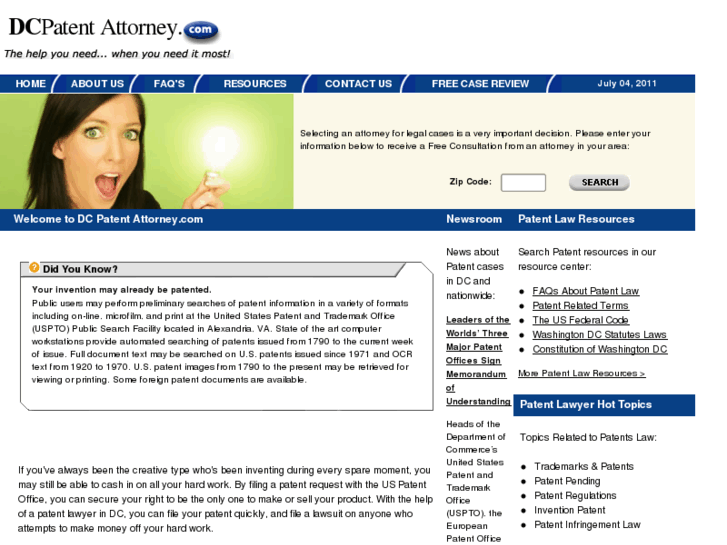Select Patent Infringement Law topic
Screen dimensions: 727x545
tap(587, 525)
